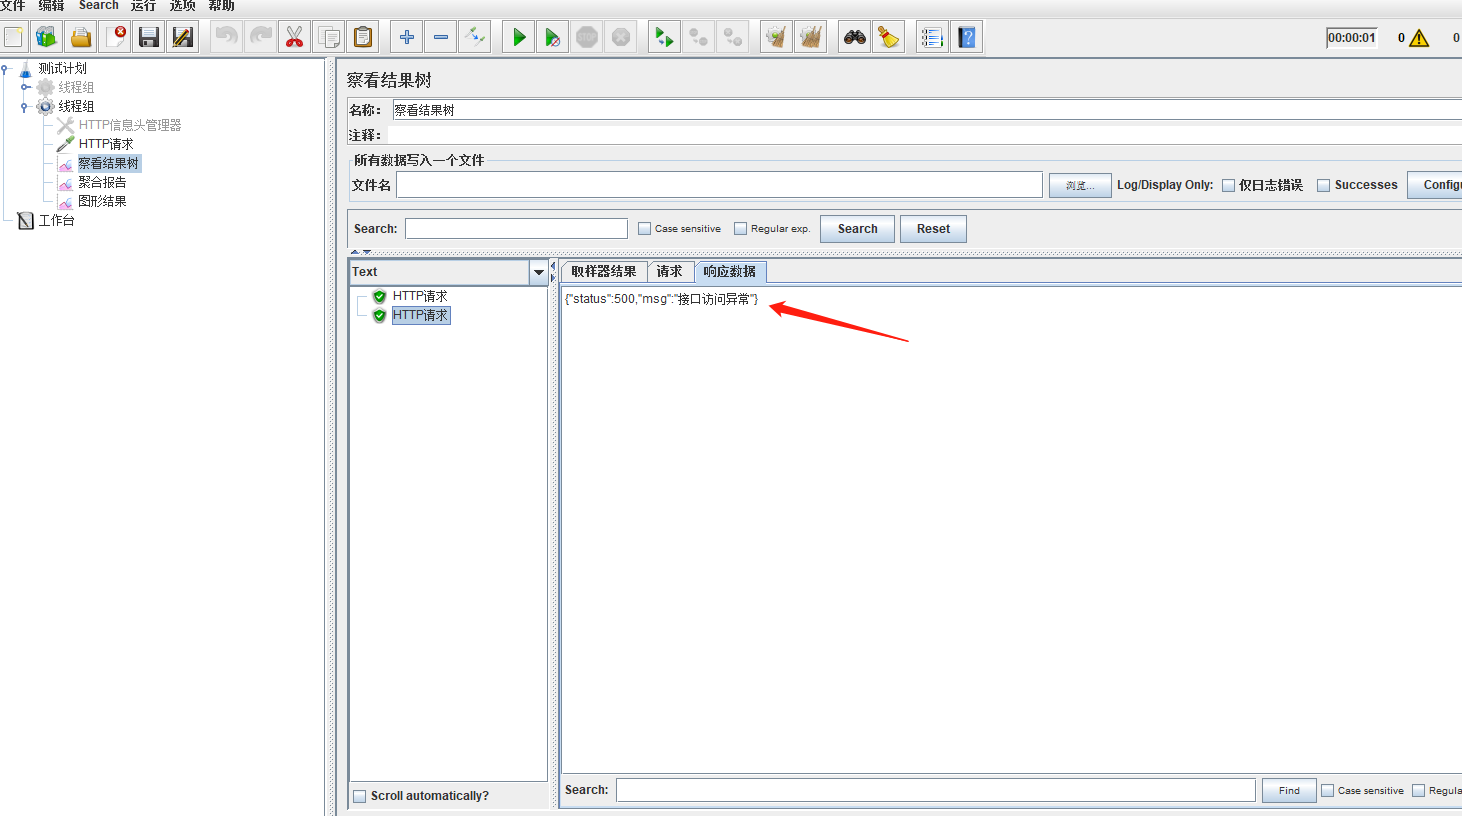Save the test plan with the disk icon
This screenshot has width=1462, height=816.
pyautogui.click(x=148, y=36)
